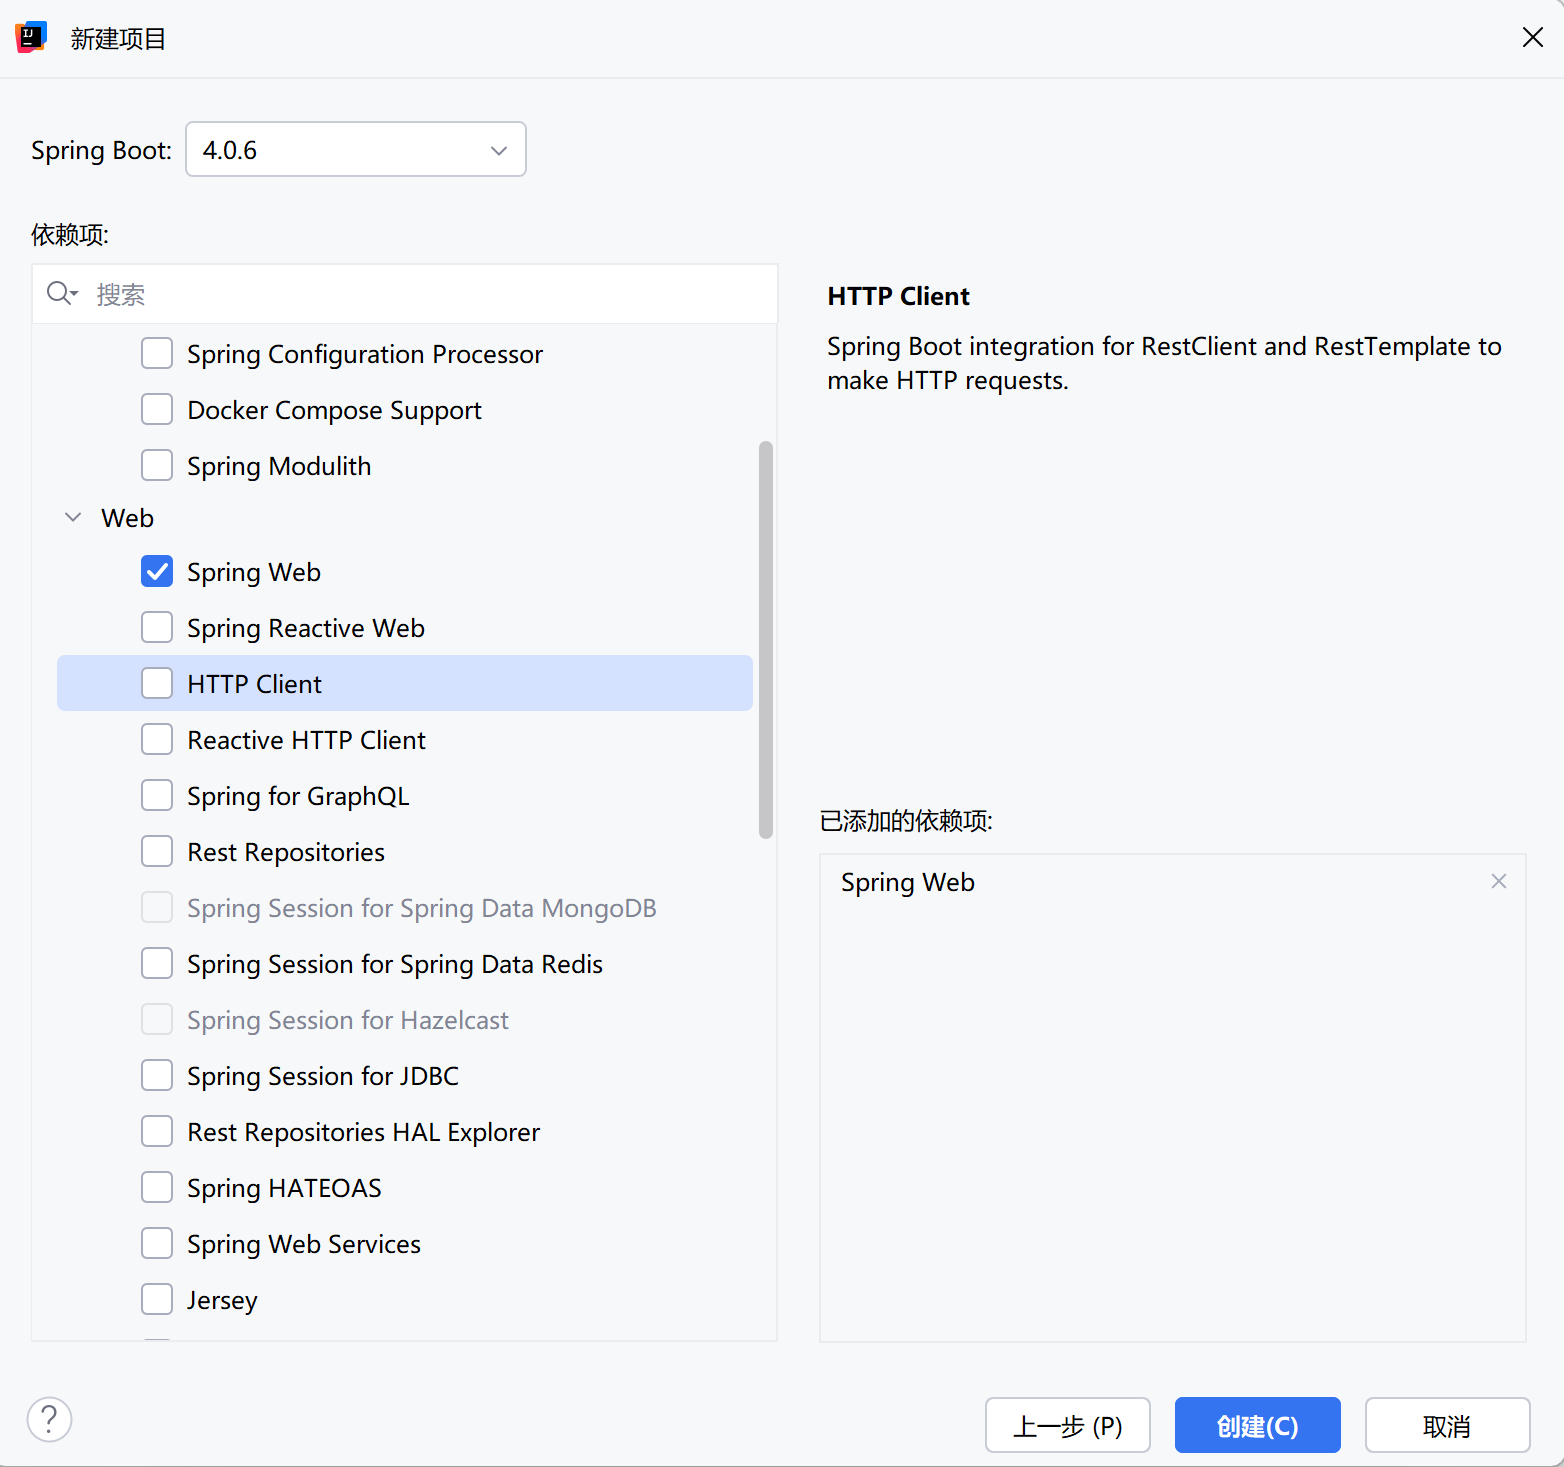Open the help question mark button
This screenshot has height=1467, width=1564.
pyautogui.click(x=49, y=1419)
